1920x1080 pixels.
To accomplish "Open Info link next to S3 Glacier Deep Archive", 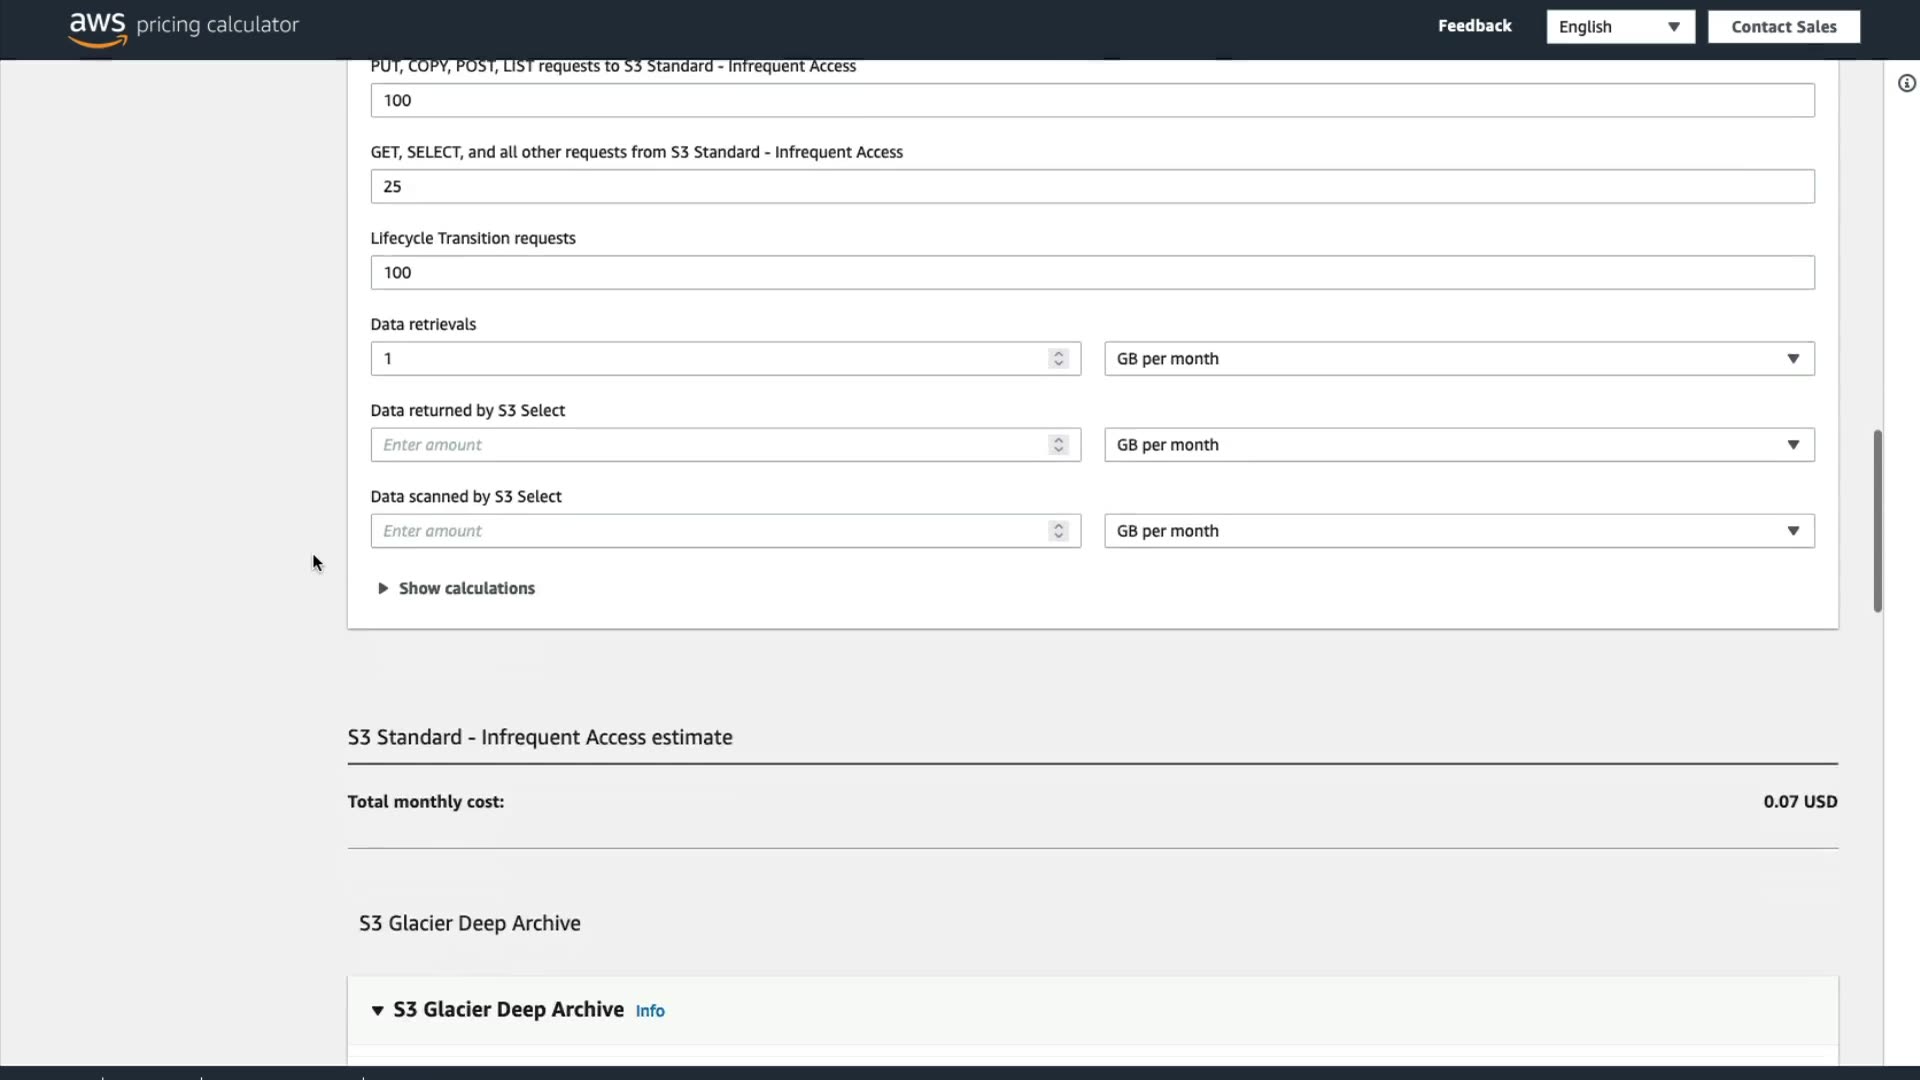I will 650,1011.
